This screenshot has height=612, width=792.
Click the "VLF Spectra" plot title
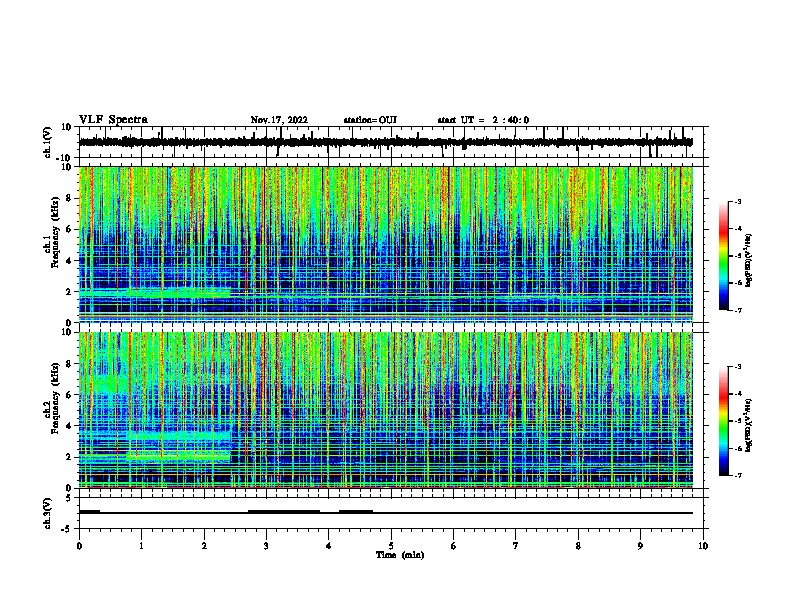(113, 120)
